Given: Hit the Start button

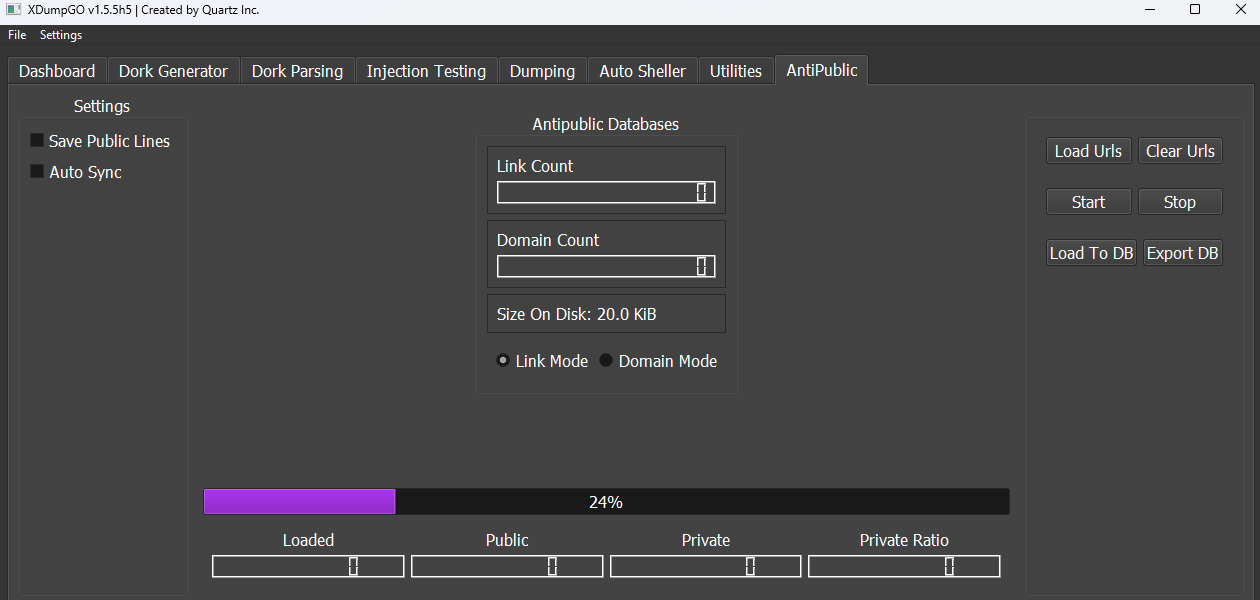Looking at the screenshot, I should tap(1088, 202).
